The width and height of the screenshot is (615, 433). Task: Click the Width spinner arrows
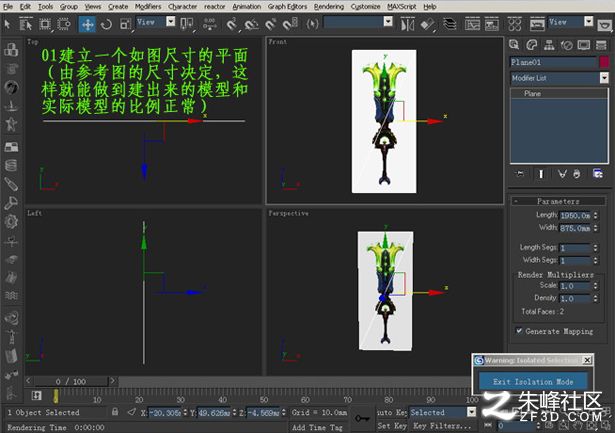595,228
